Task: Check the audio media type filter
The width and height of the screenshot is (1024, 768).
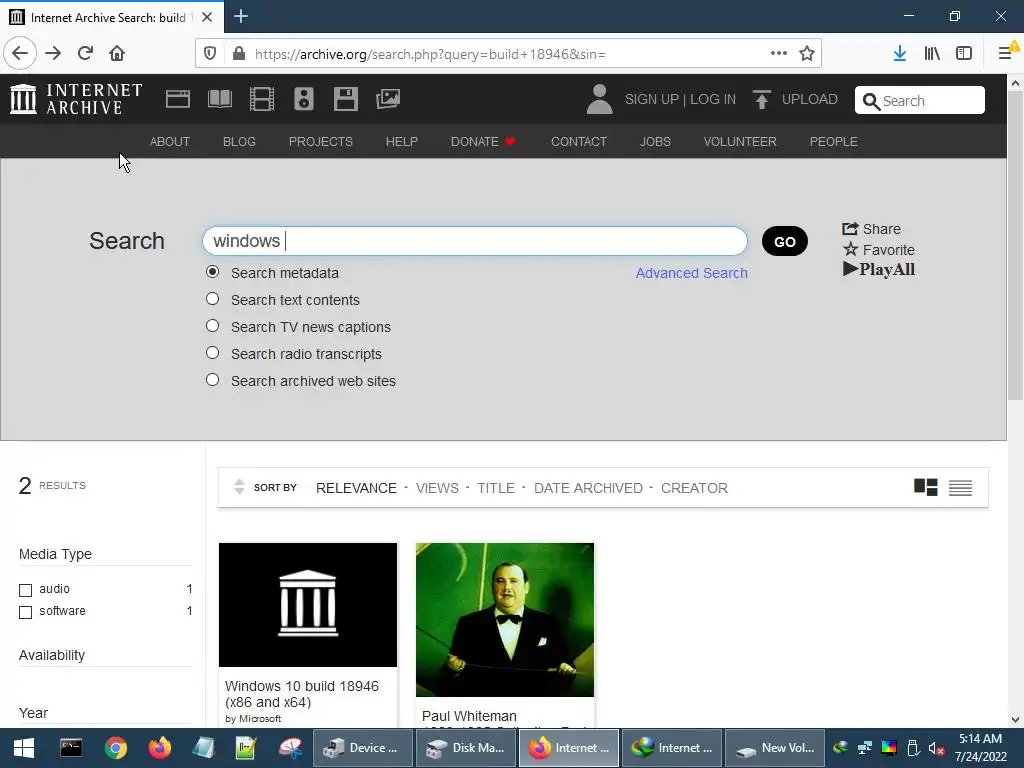Action: pyautogui.click(x=25, y=590)
